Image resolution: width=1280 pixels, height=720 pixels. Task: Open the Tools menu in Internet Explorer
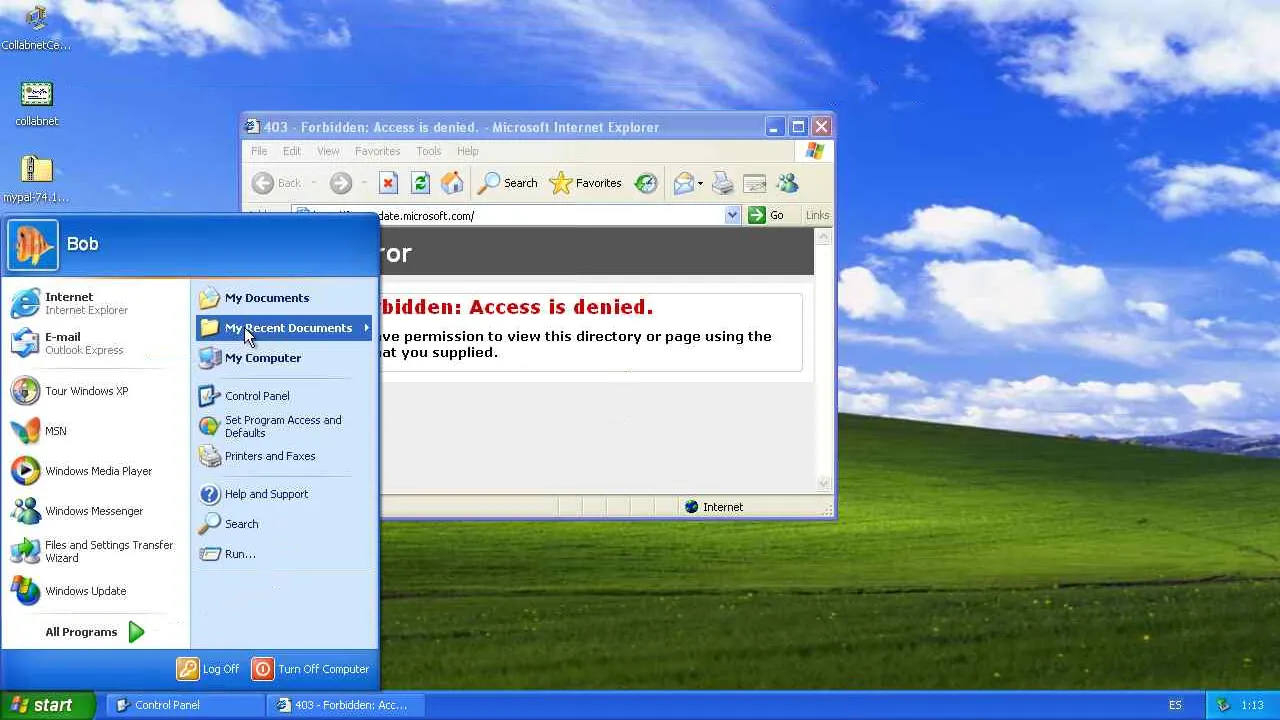click(x=428, y=151)
